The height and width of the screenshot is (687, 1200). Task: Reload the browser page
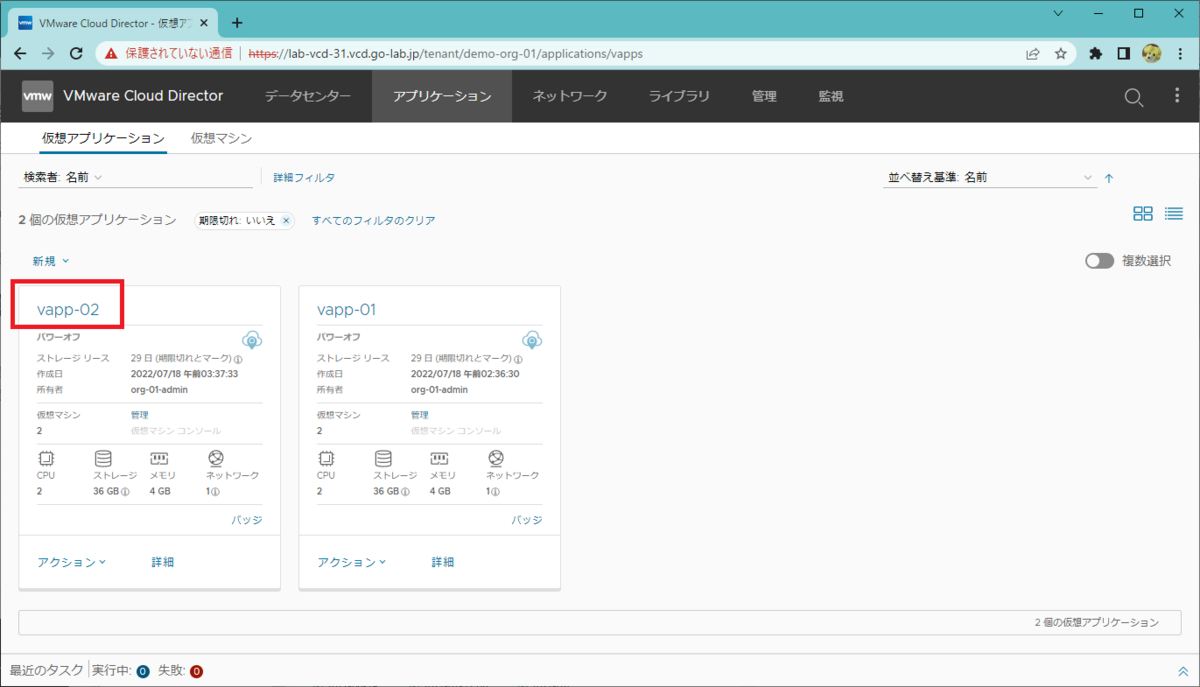pyautogui.click(x=75, y=53)
